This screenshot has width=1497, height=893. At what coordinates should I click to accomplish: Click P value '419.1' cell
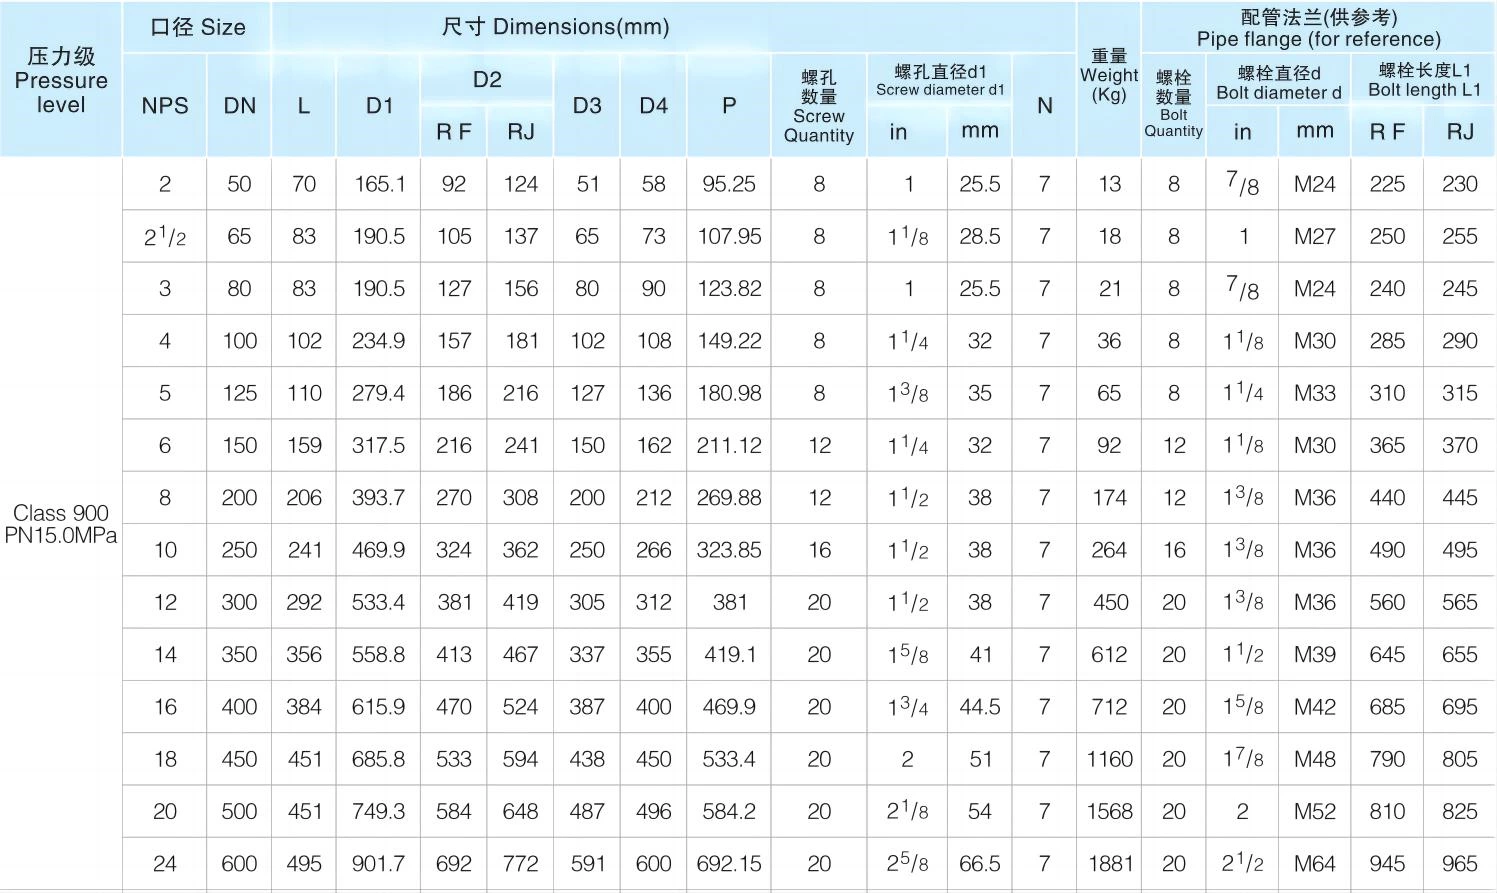click(729, 654)
